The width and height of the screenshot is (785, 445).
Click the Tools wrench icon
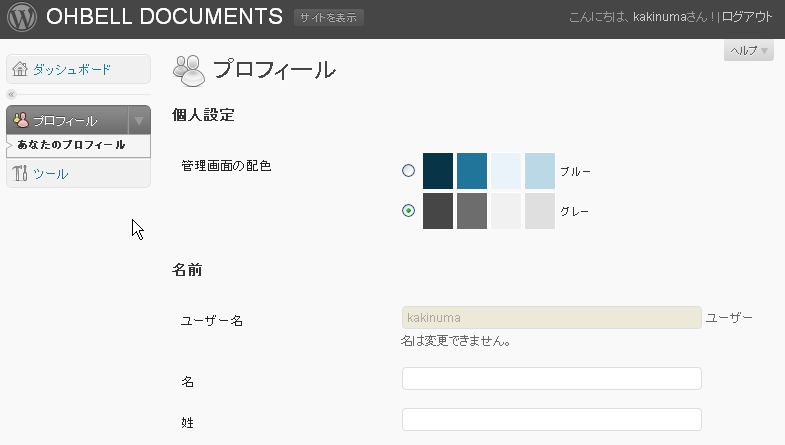coord(20,173)
